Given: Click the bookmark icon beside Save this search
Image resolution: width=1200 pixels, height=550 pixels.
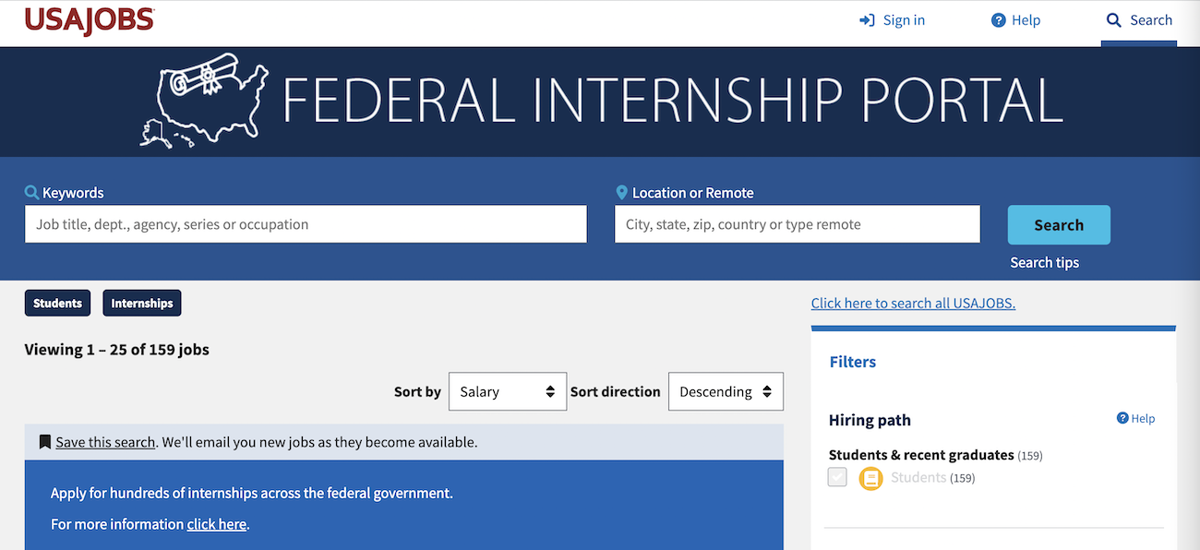Looking at the screenshot, I should tap(45, 442).
